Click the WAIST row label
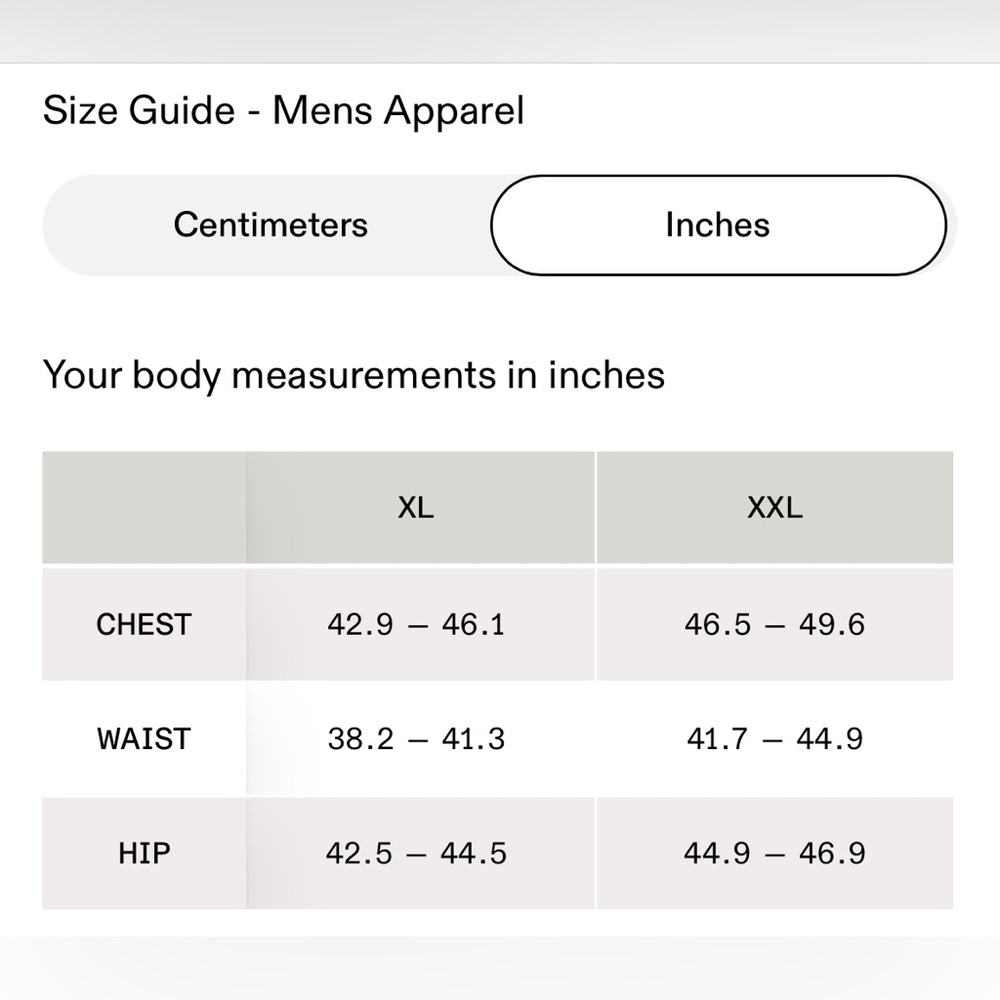This screenshot has width=1000, height=1000. tap(144, 739)
